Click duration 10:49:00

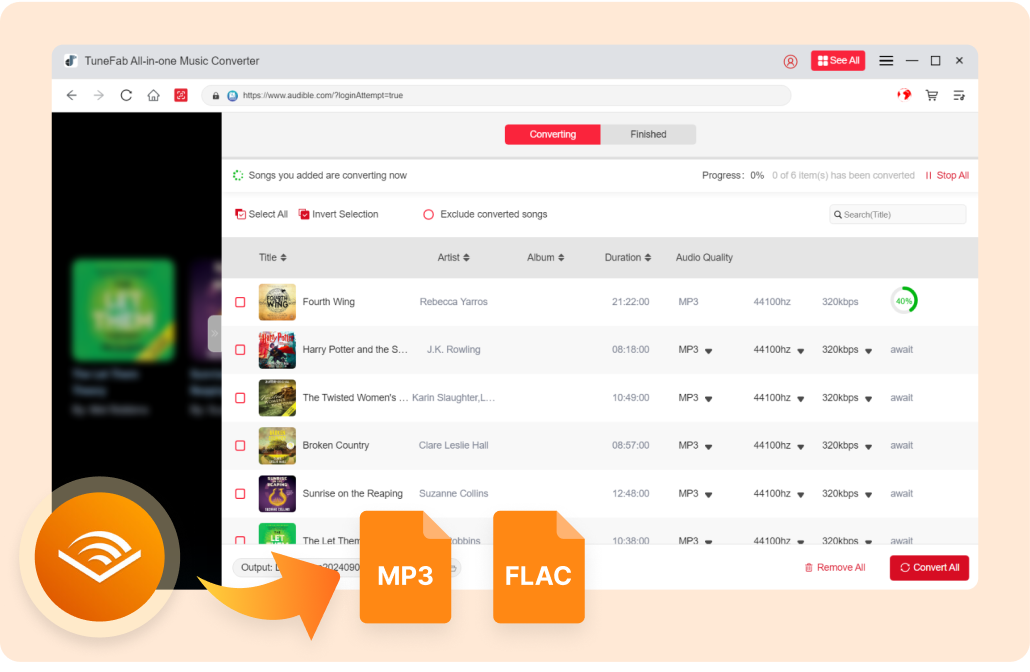[x=631, y=398]
